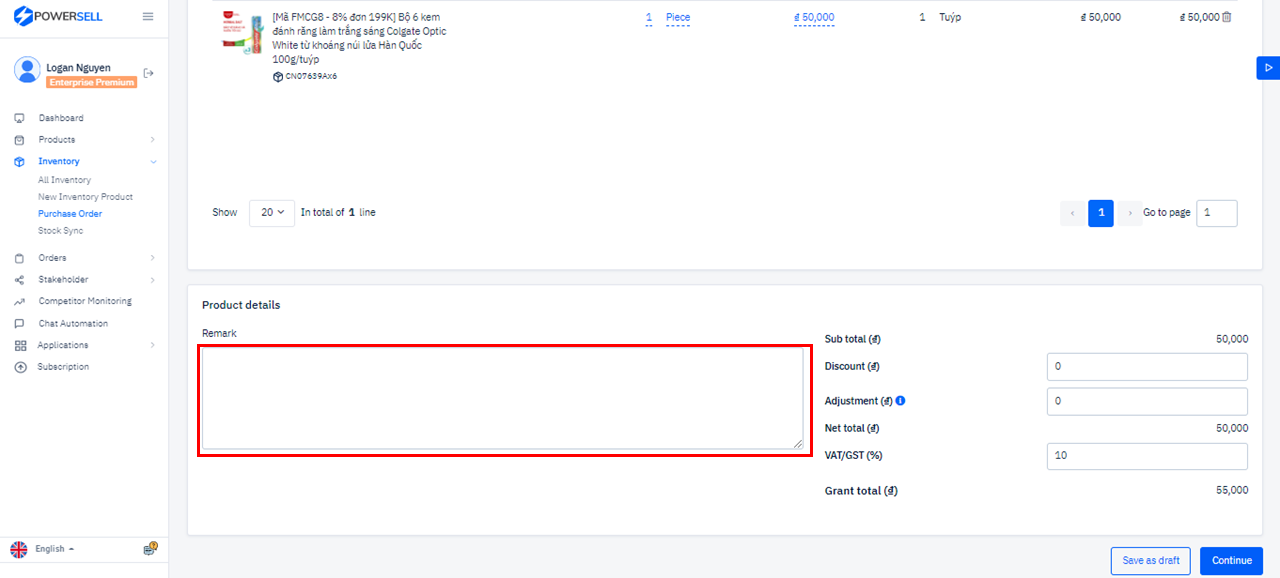
Task: Click the Adjustment input field
Action: click(1147, 402)
